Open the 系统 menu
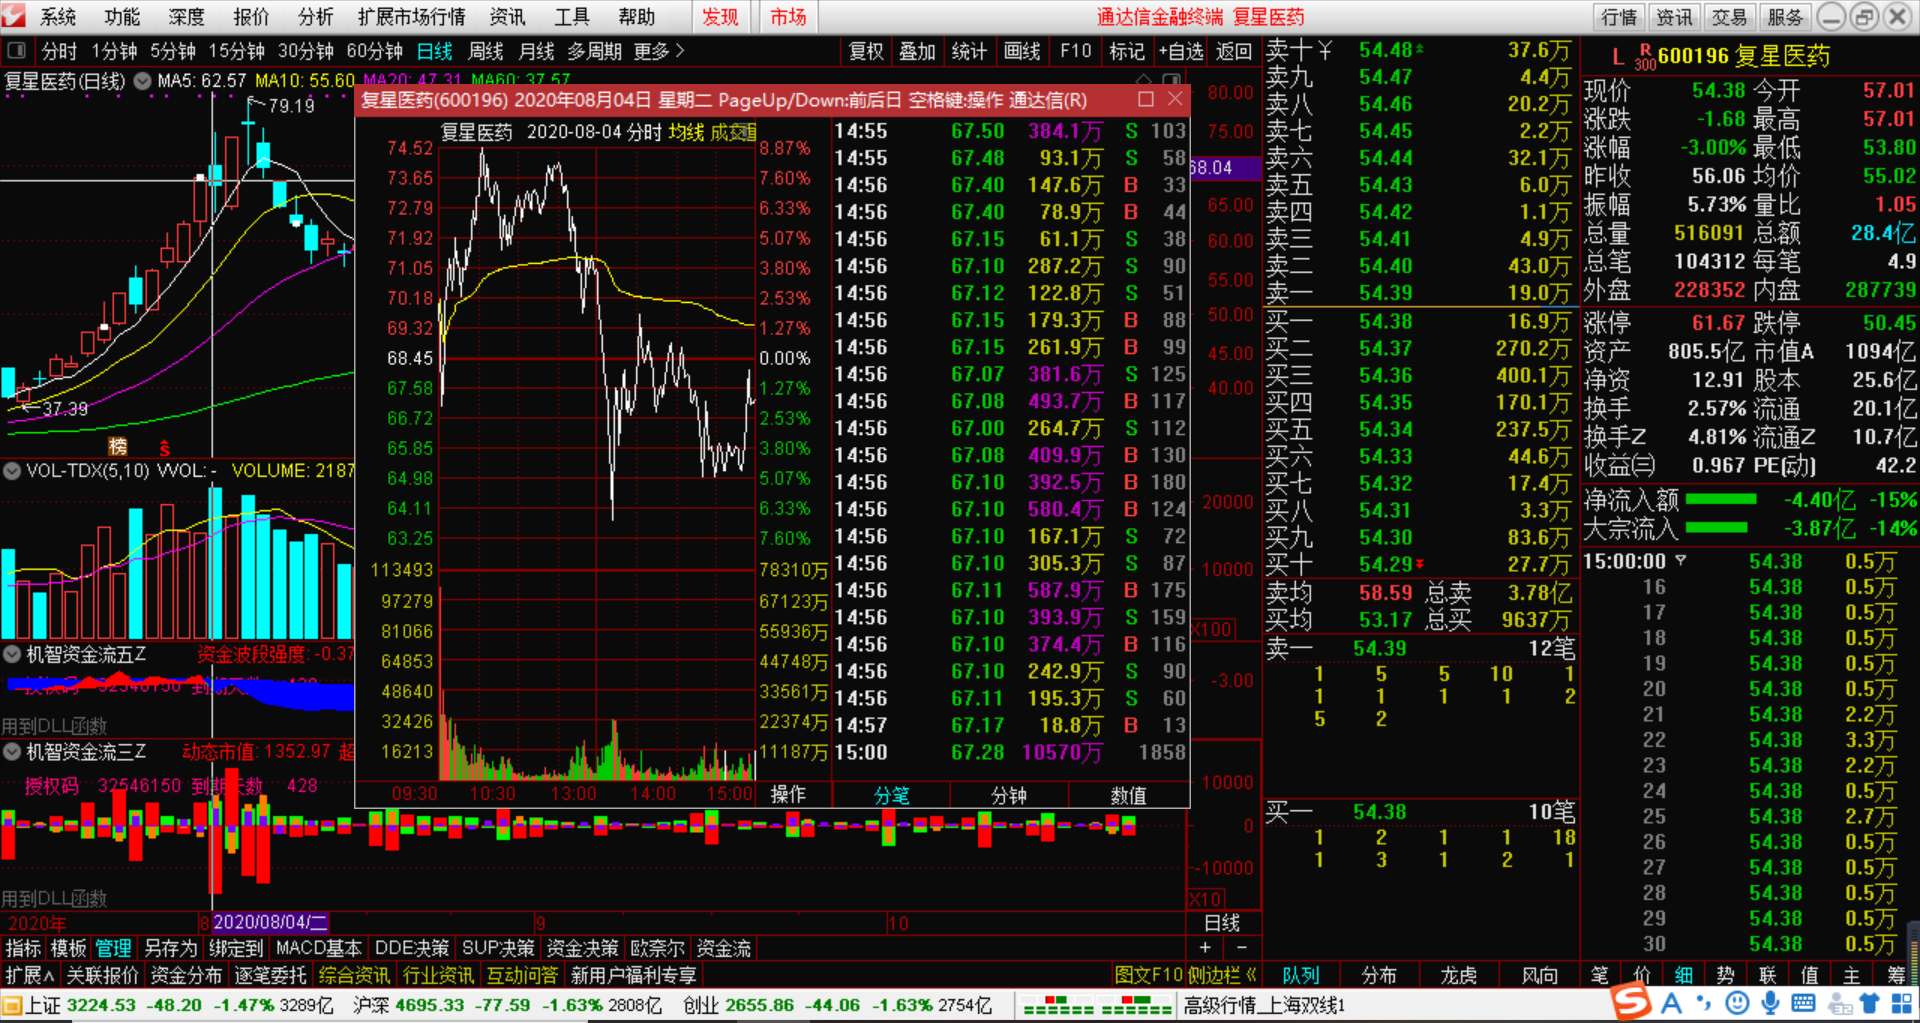 pos(58,17)
